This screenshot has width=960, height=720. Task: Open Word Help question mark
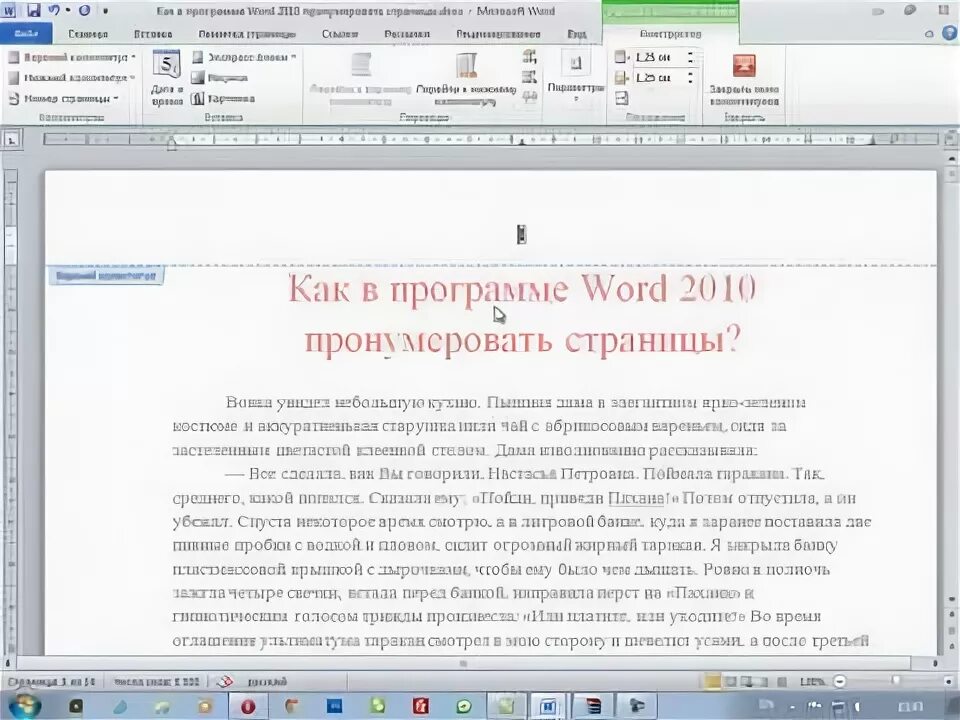(x=950, y=34)
